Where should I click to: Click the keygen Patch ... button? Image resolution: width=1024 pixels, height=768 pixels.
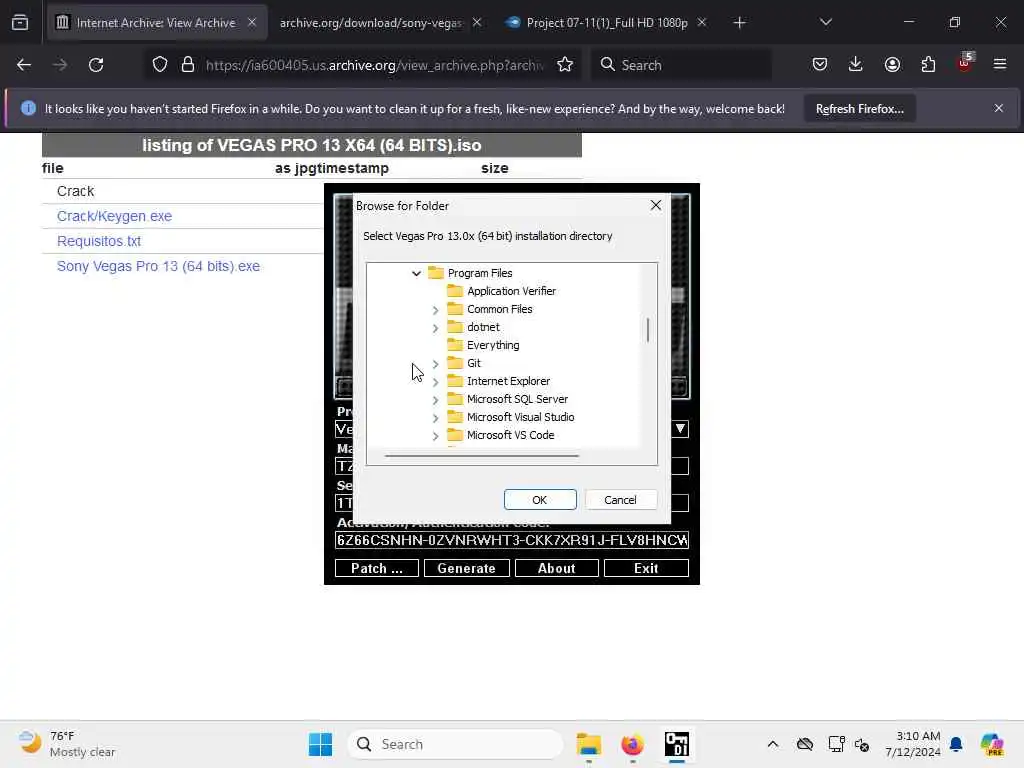[377, 568]
